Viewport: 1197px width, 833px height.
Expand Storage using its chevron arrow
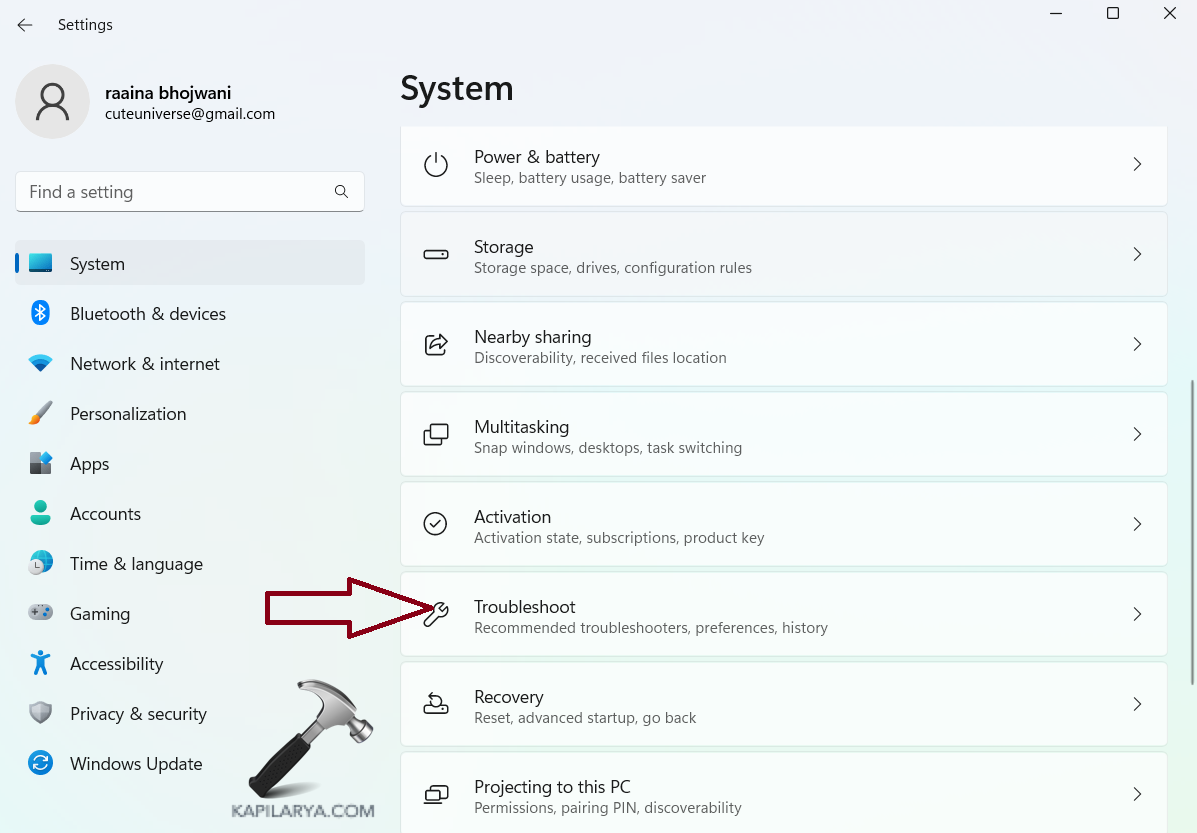tap(1136, 254)
